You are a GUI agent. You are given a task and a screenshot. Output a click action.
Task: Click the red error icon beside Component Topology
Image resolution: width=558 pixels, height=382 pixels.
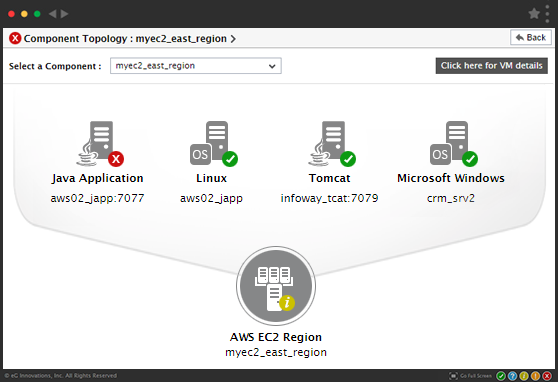(15, 38)
